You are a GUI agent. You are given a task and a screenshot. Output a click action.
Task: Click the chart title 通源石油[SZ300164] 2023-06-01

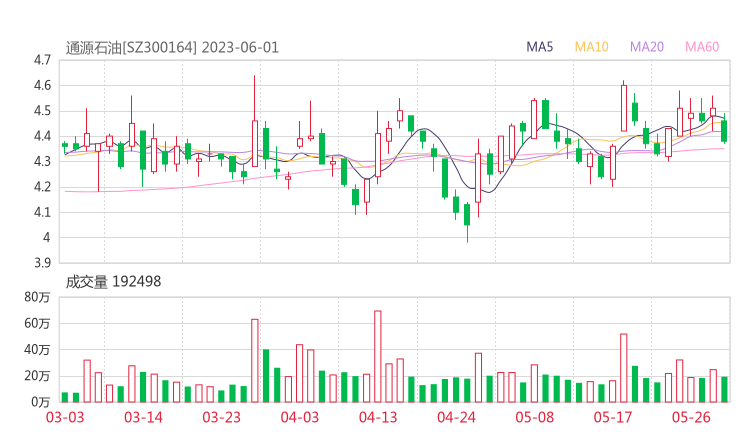[x=172, y=48]
